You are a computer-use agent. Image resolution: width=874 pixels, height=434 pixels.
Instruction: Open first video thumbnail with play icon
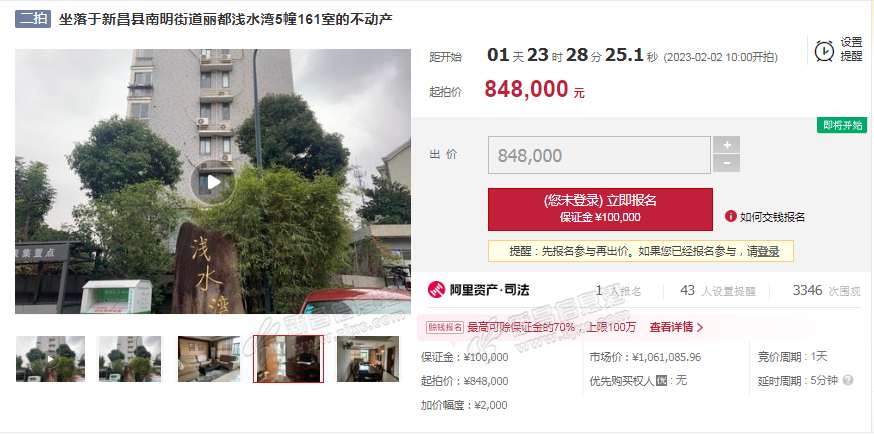50,359
